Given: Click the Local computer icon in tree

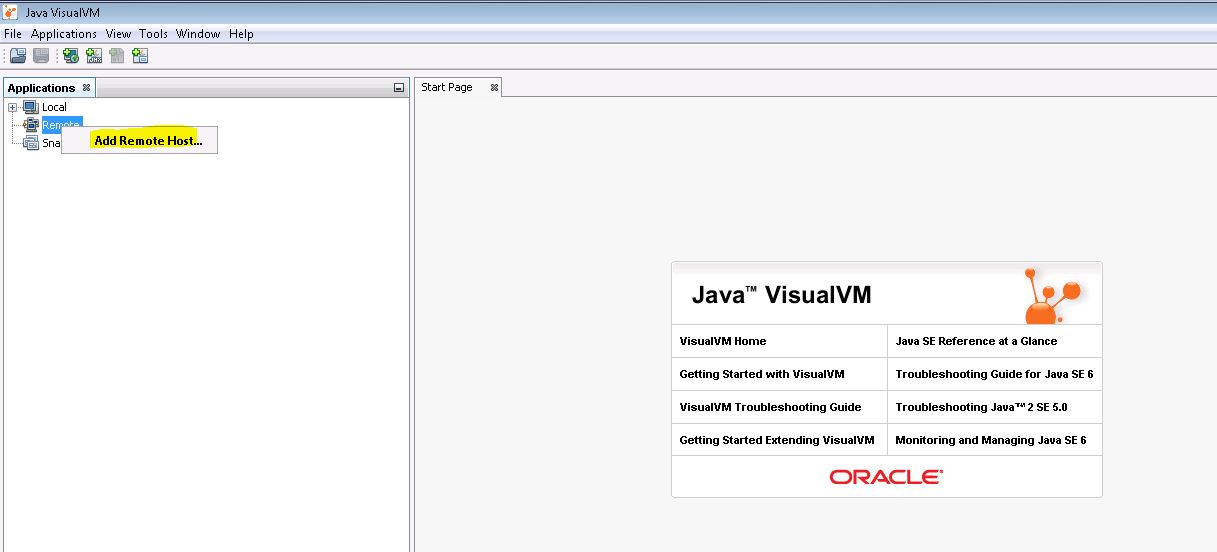Looking at the screenshot, I should [x=30, y=107].
